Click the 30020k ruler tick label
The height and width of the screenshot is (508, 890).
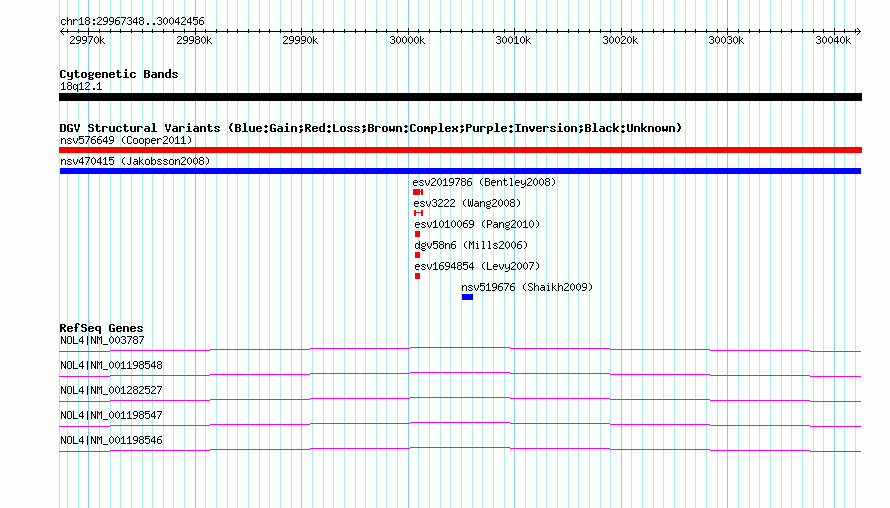tap(620, 41)
